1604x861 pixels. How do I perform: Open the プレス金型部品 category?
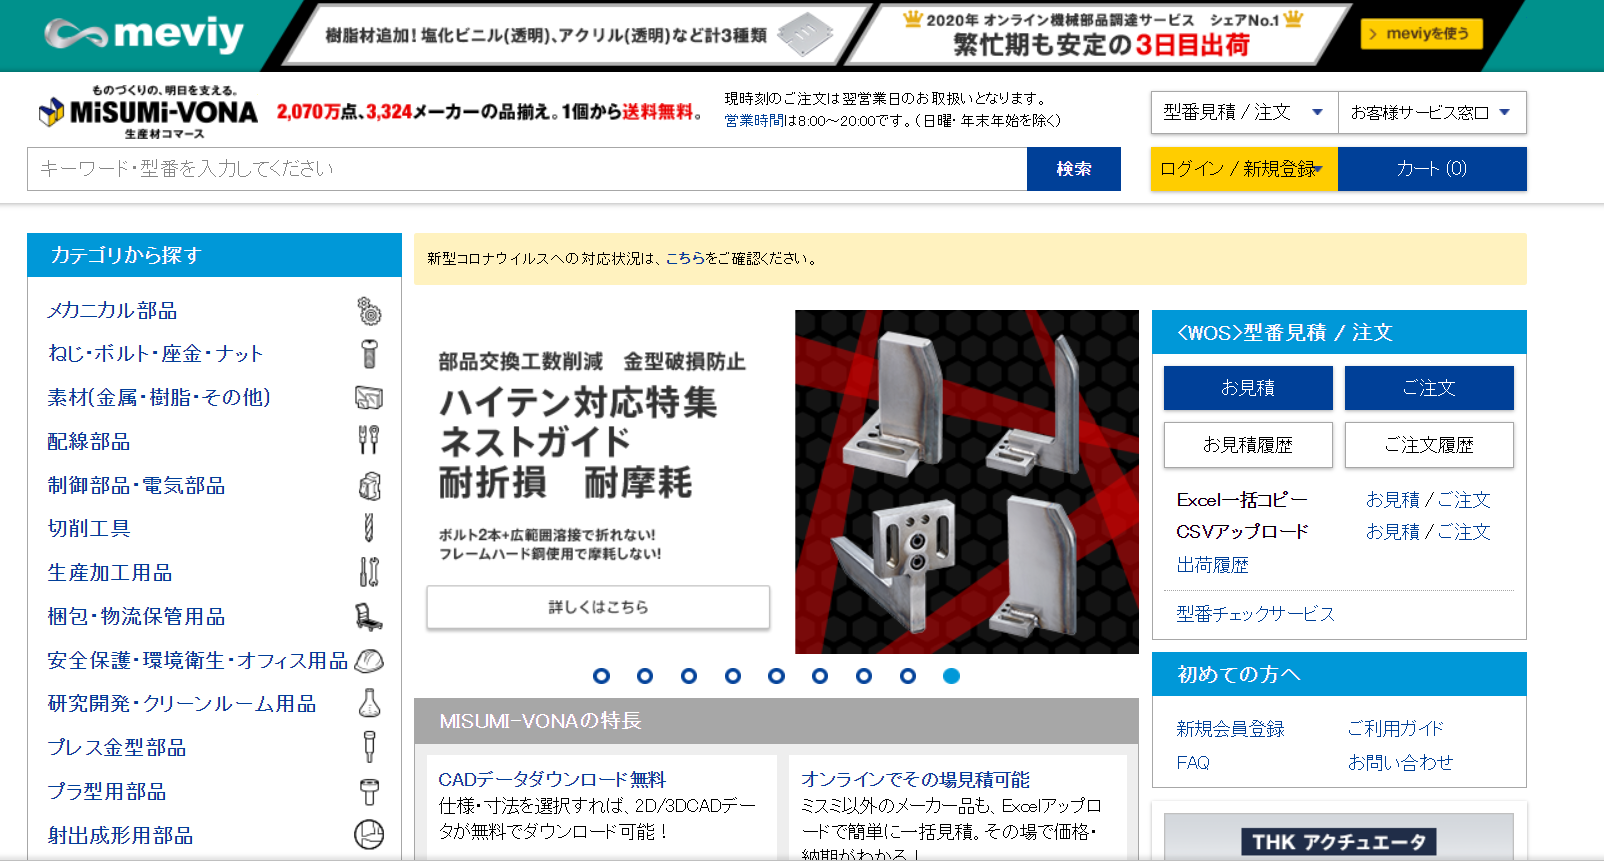click(117, 748)
